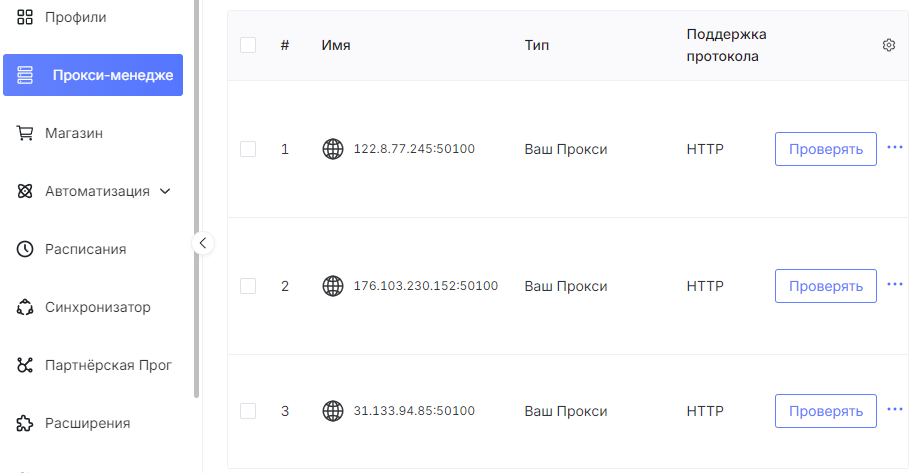Check the box for proxy row 1
Screen dimensions: 912x473
point(248,149)
